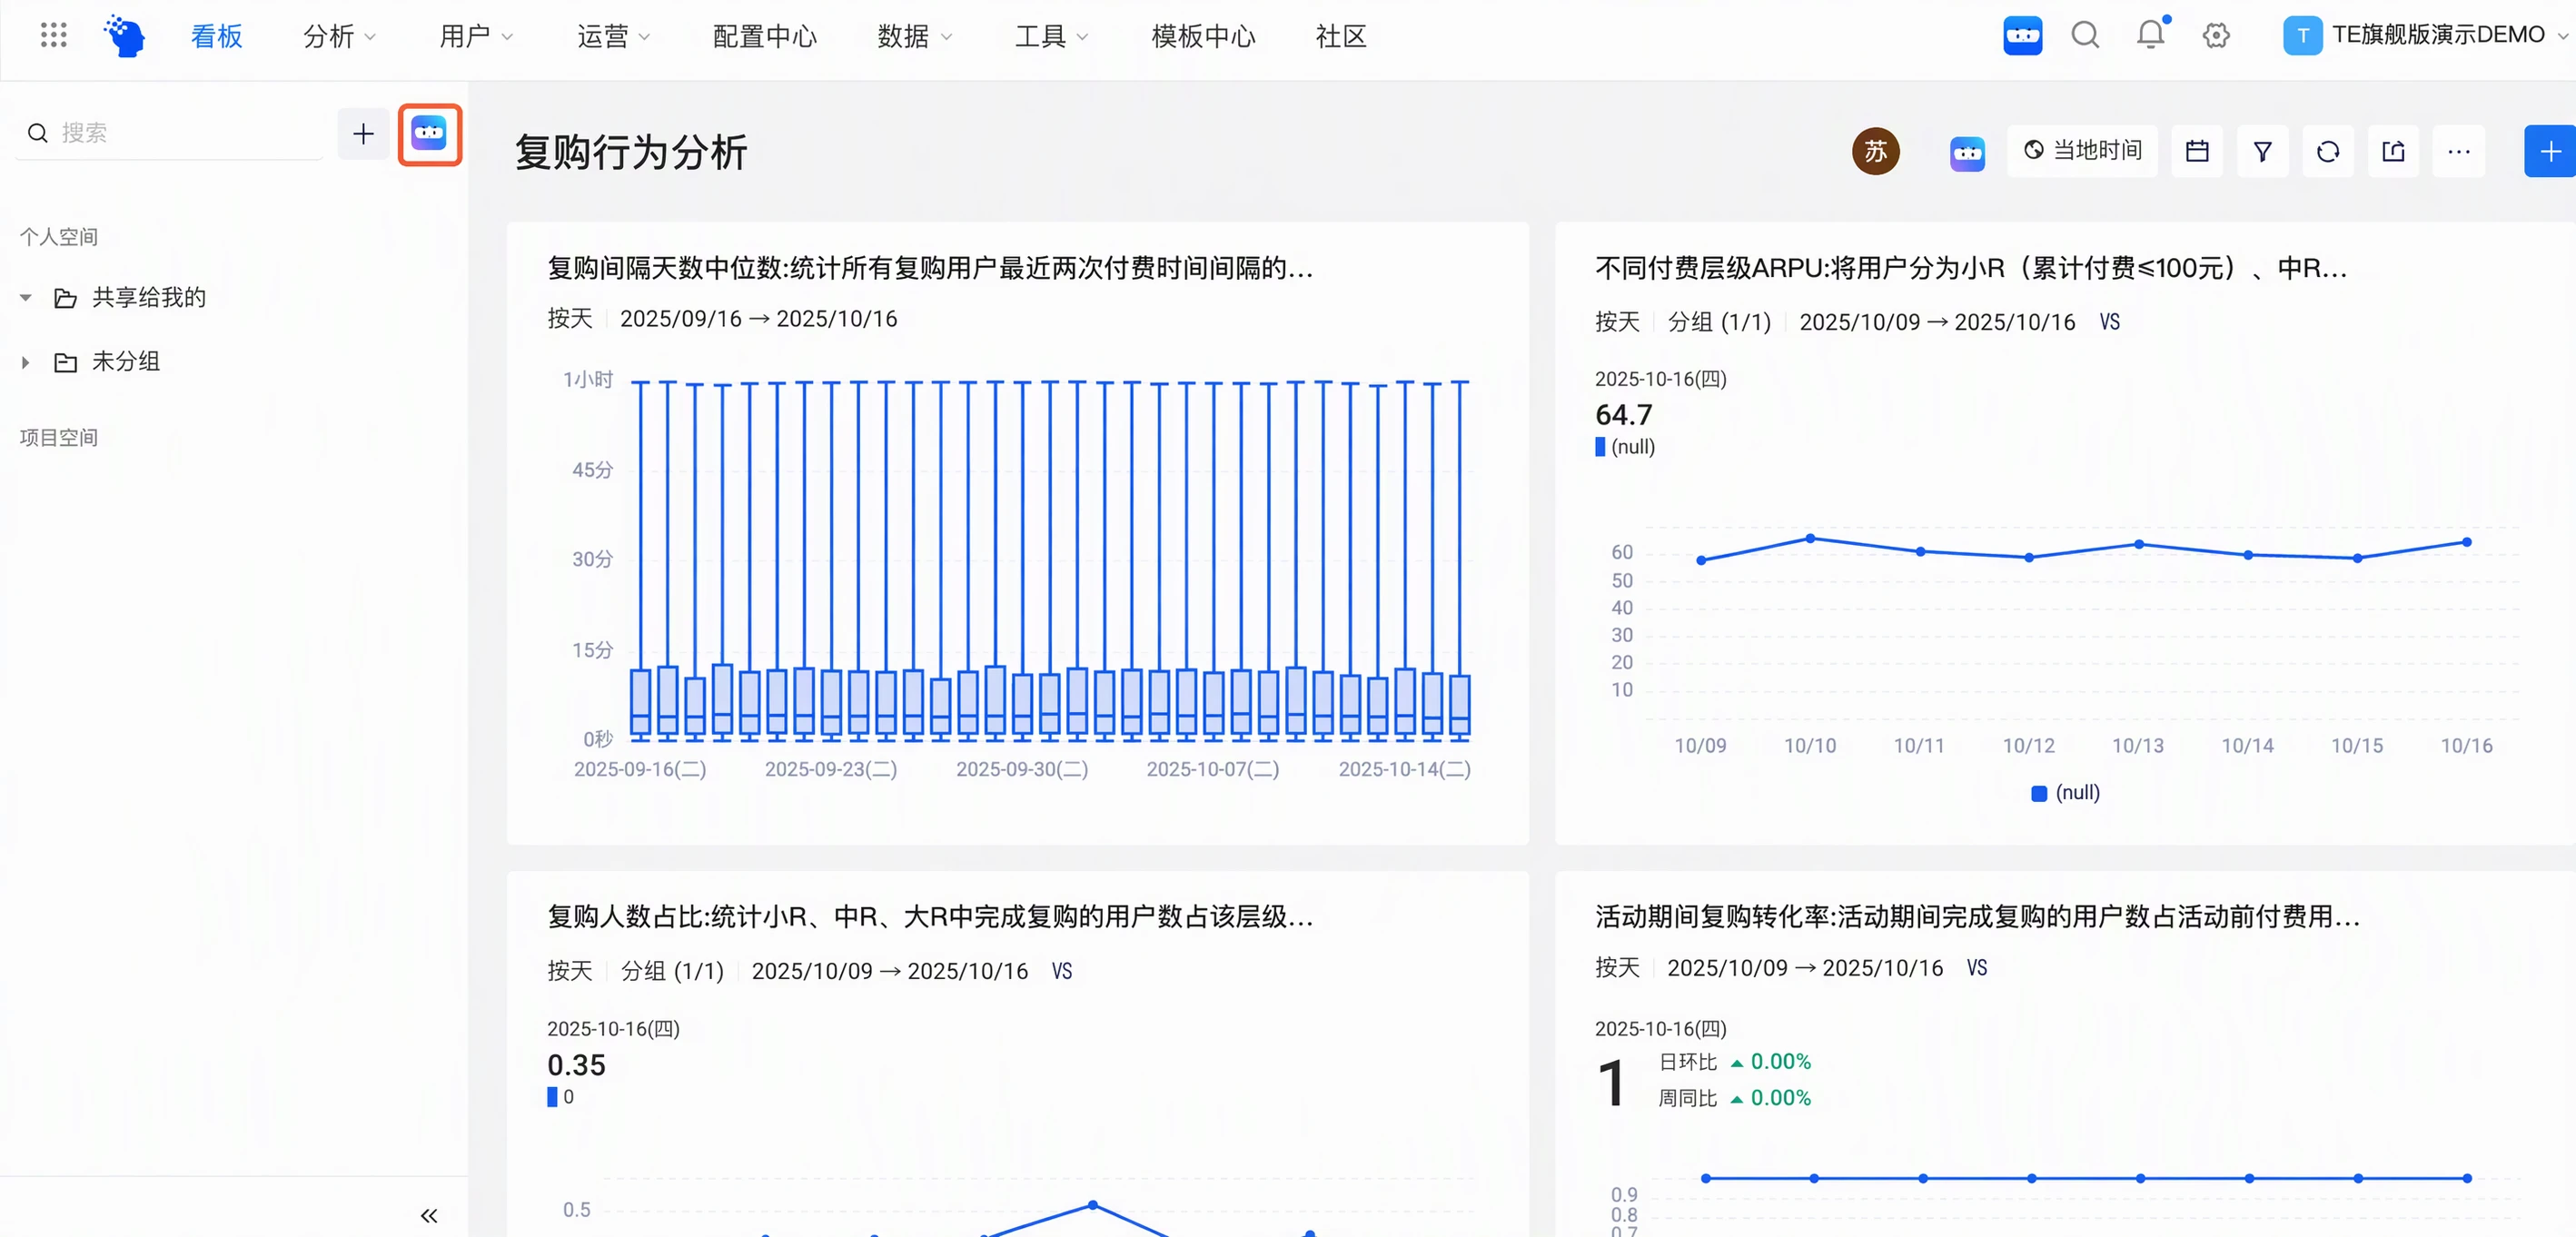This screenshot has width=2576, height=1237.
Task: Click the highlighted AI robot sidebar button
Action: (x=429, y=134)
